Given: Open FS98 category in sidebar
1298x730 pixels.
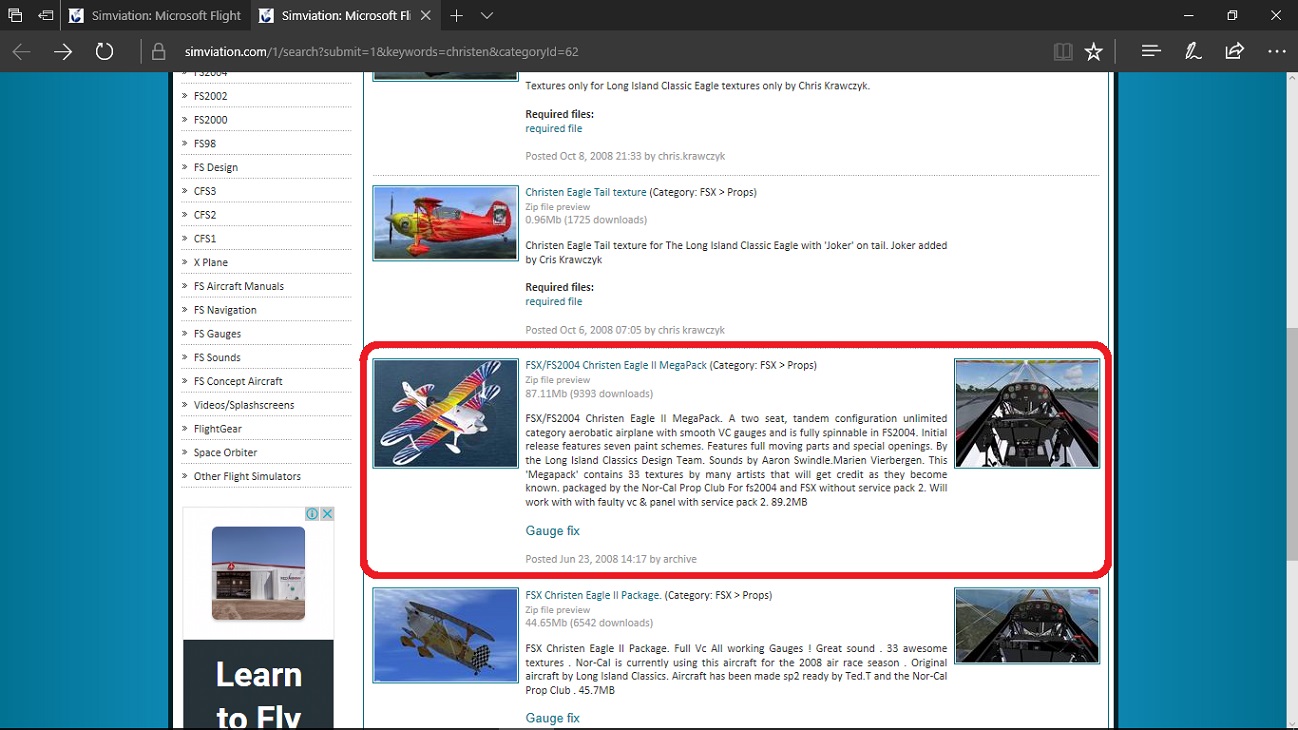Looking at the screenshot, I should pyautogui.click(x=205, y=144).
